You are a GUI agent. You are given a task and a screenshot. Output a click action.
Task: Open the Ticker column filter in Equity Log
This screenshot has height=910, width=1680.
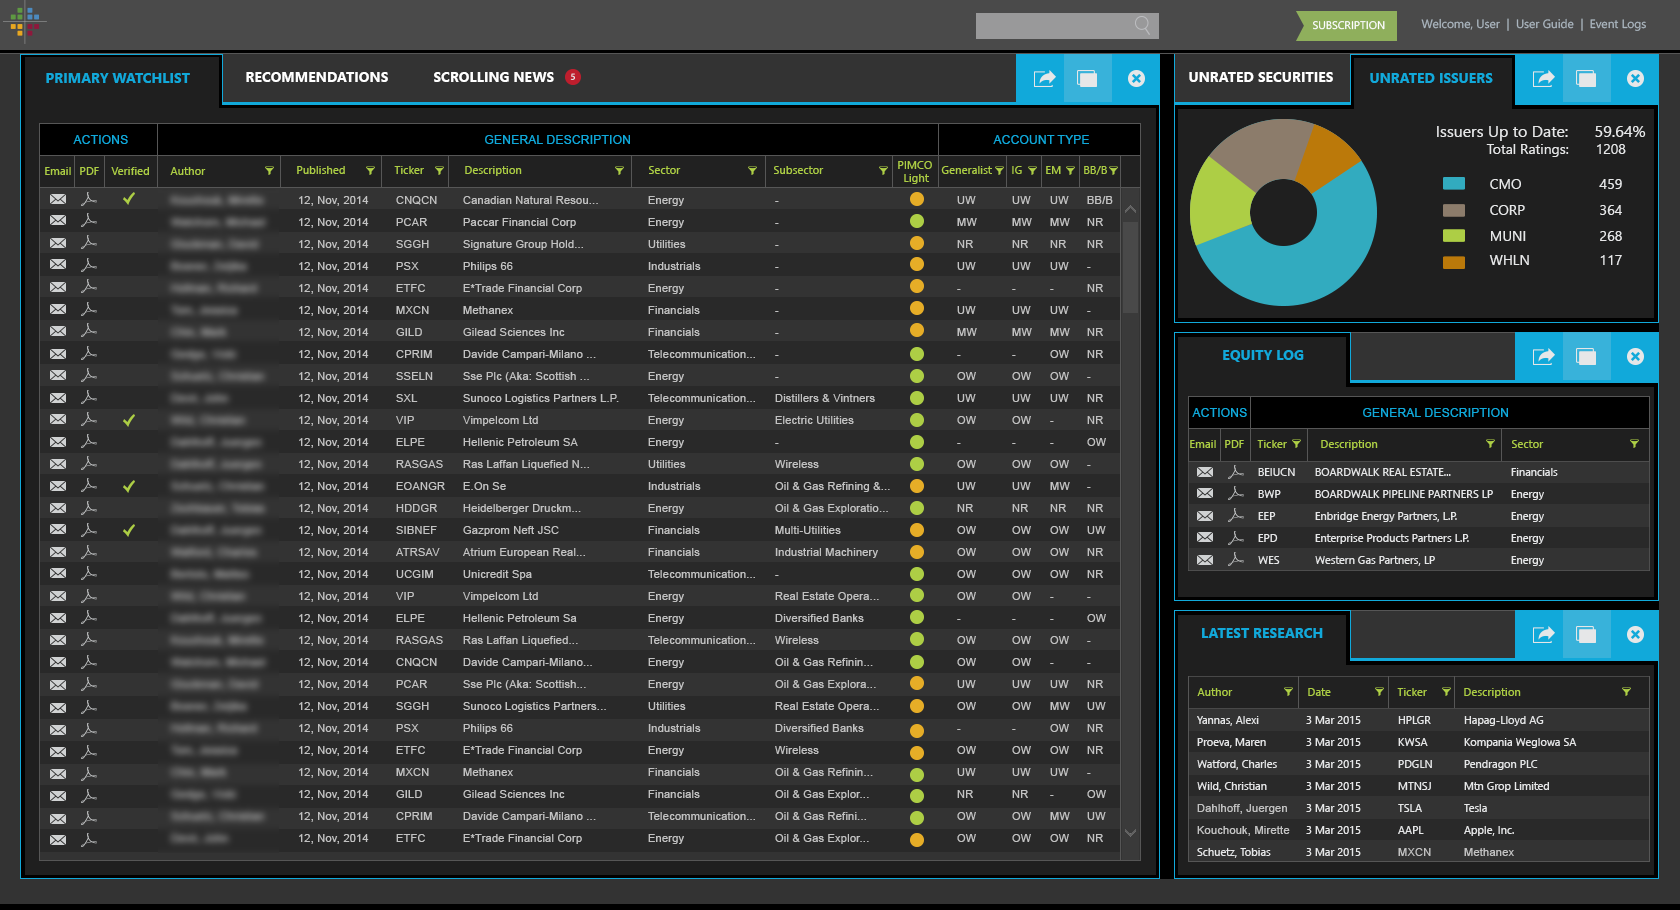1296,444
